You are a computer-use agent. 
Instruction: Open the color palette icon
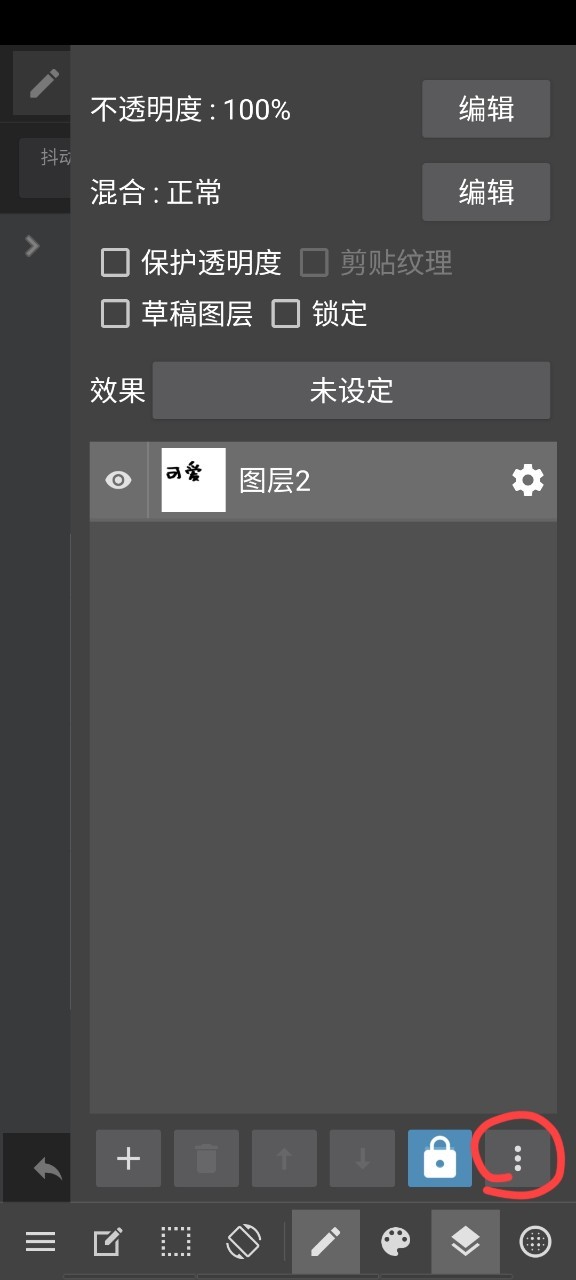(395, 1242)
